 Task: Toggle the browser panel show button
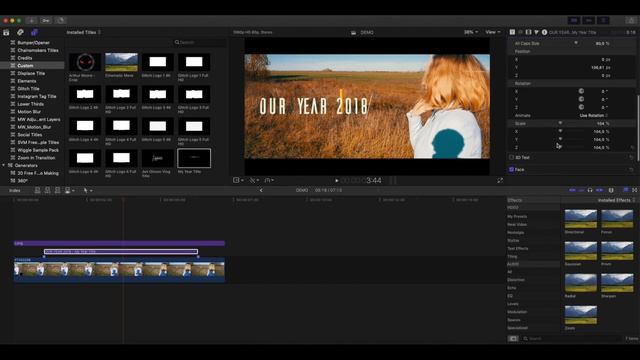tap(574, 20)
